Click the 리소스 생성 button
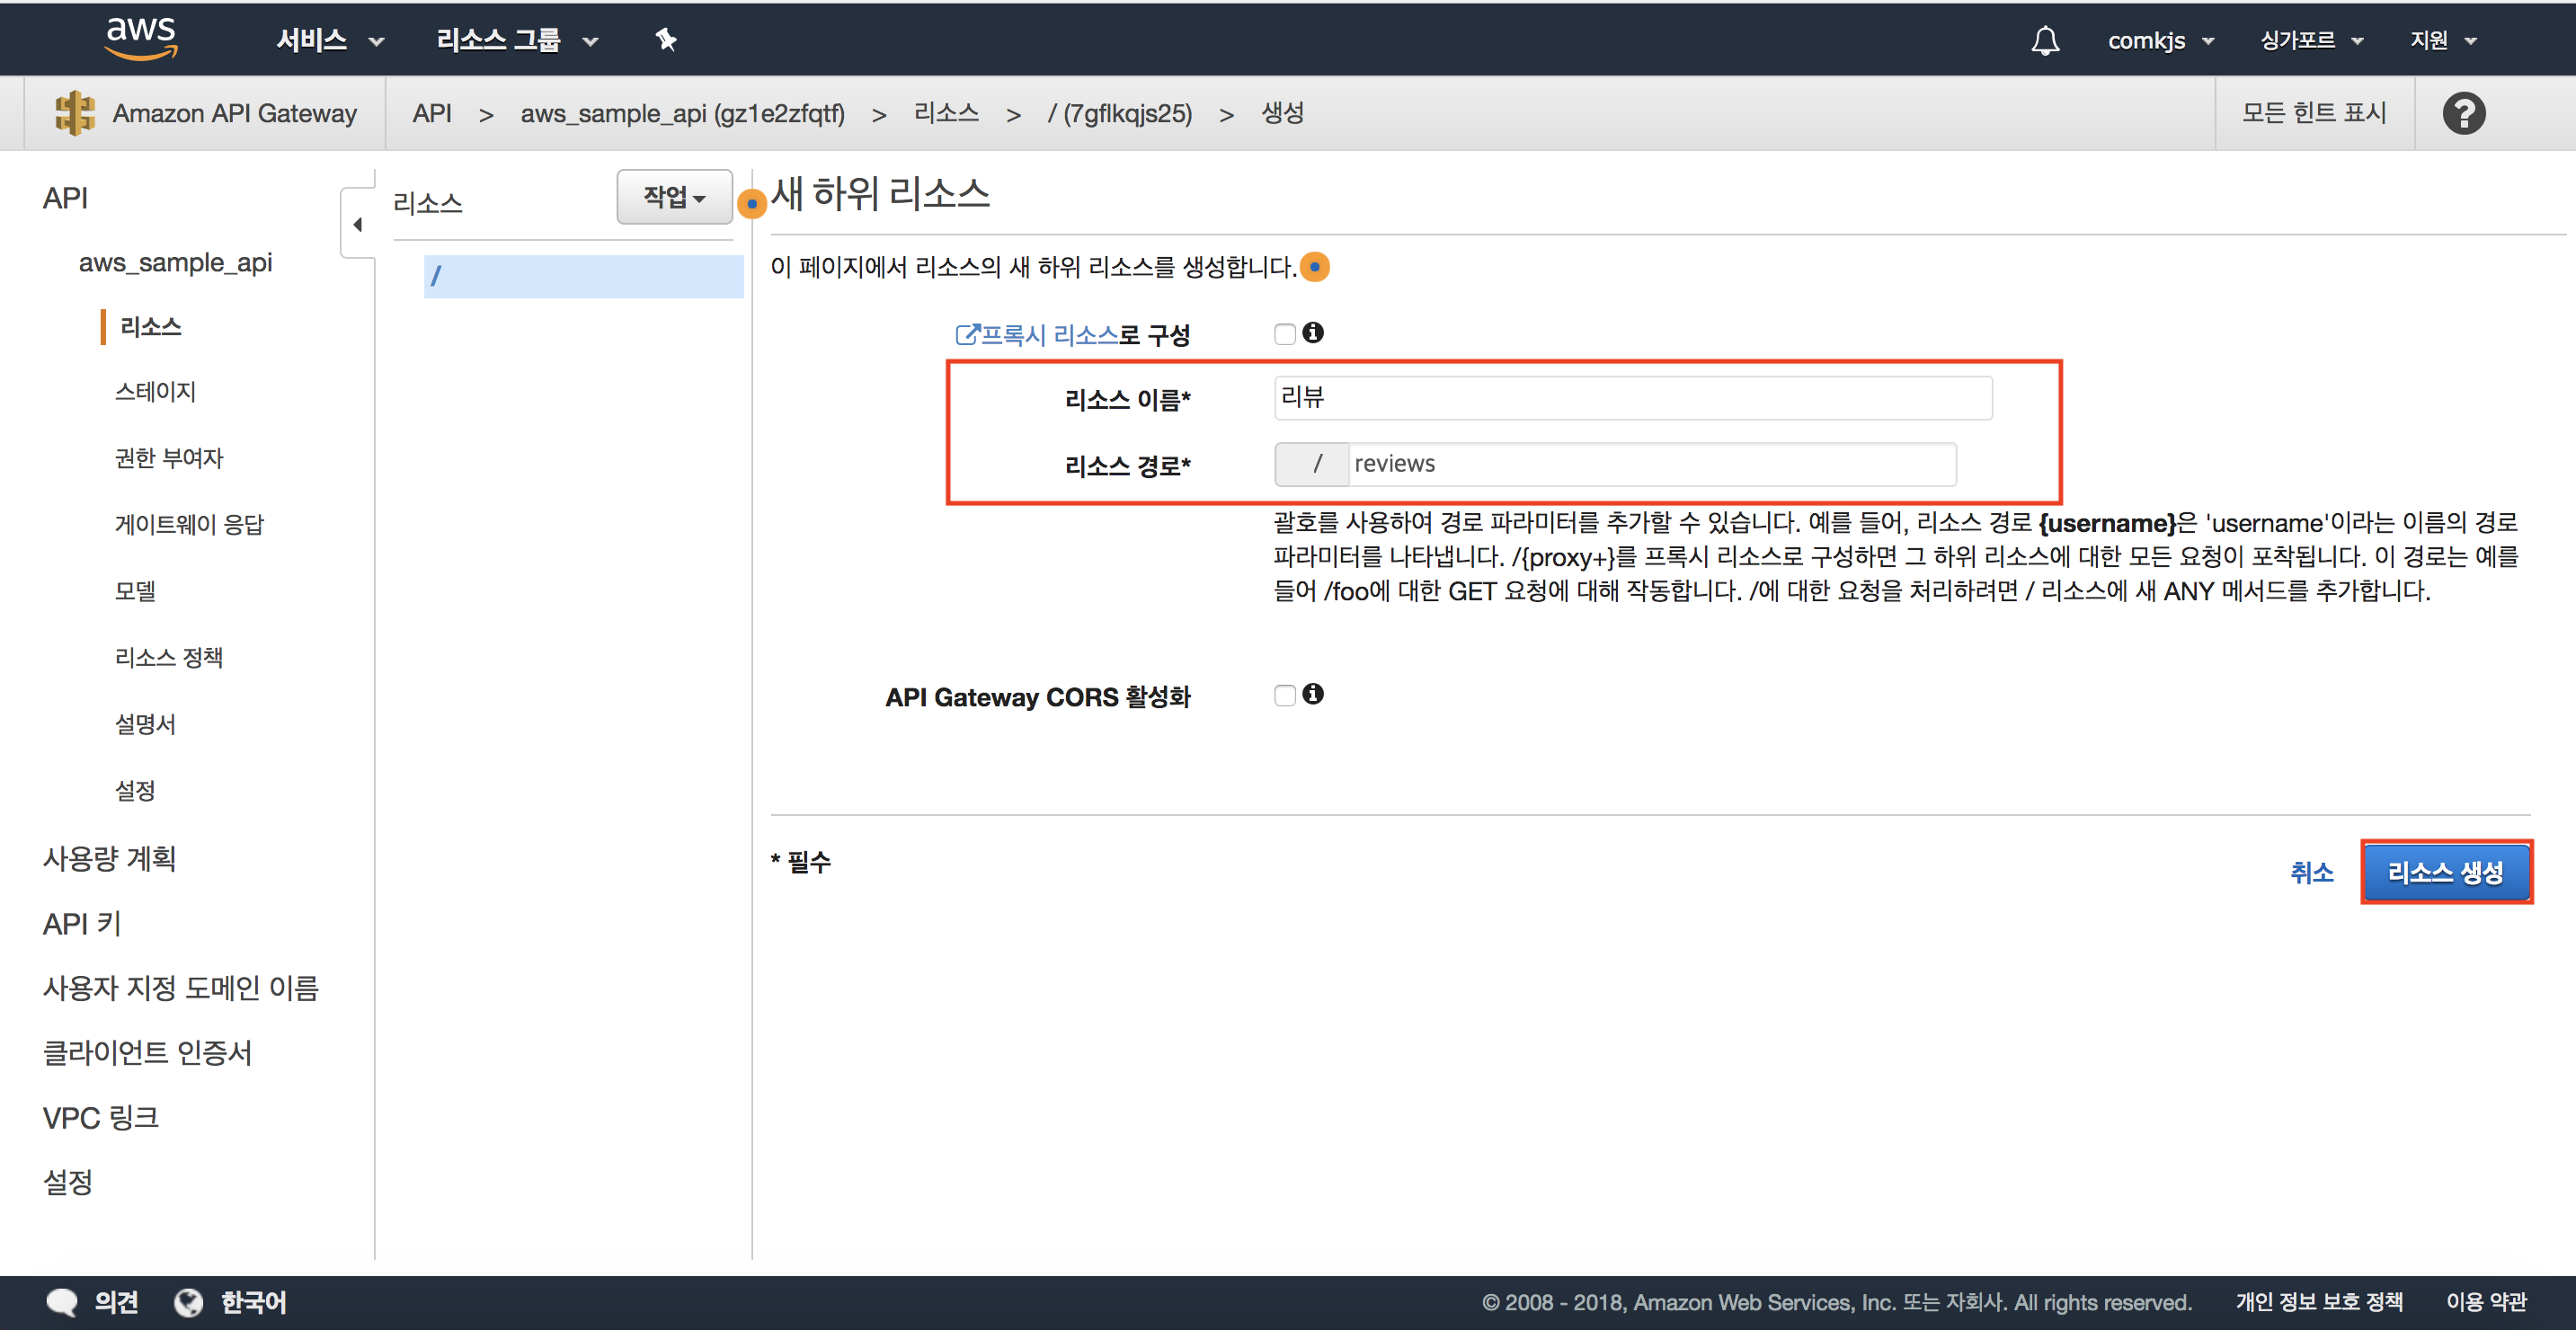 pos(2445,872)
